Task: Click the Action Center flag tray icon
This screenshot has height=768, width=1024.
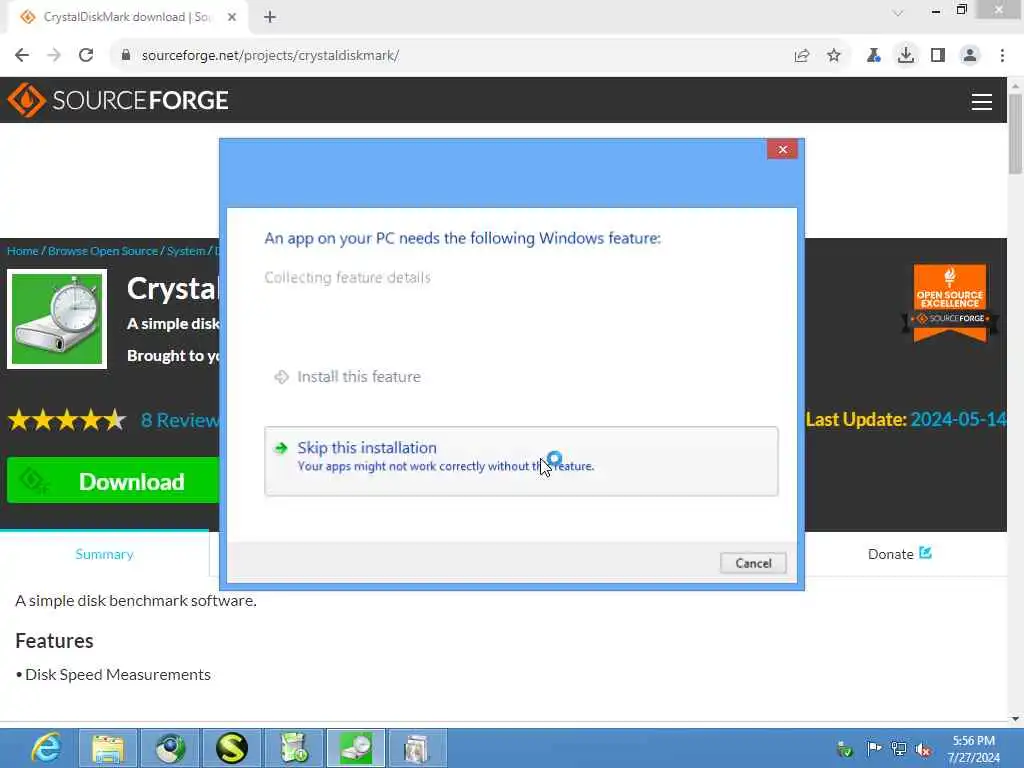Action: click(873, 748)
